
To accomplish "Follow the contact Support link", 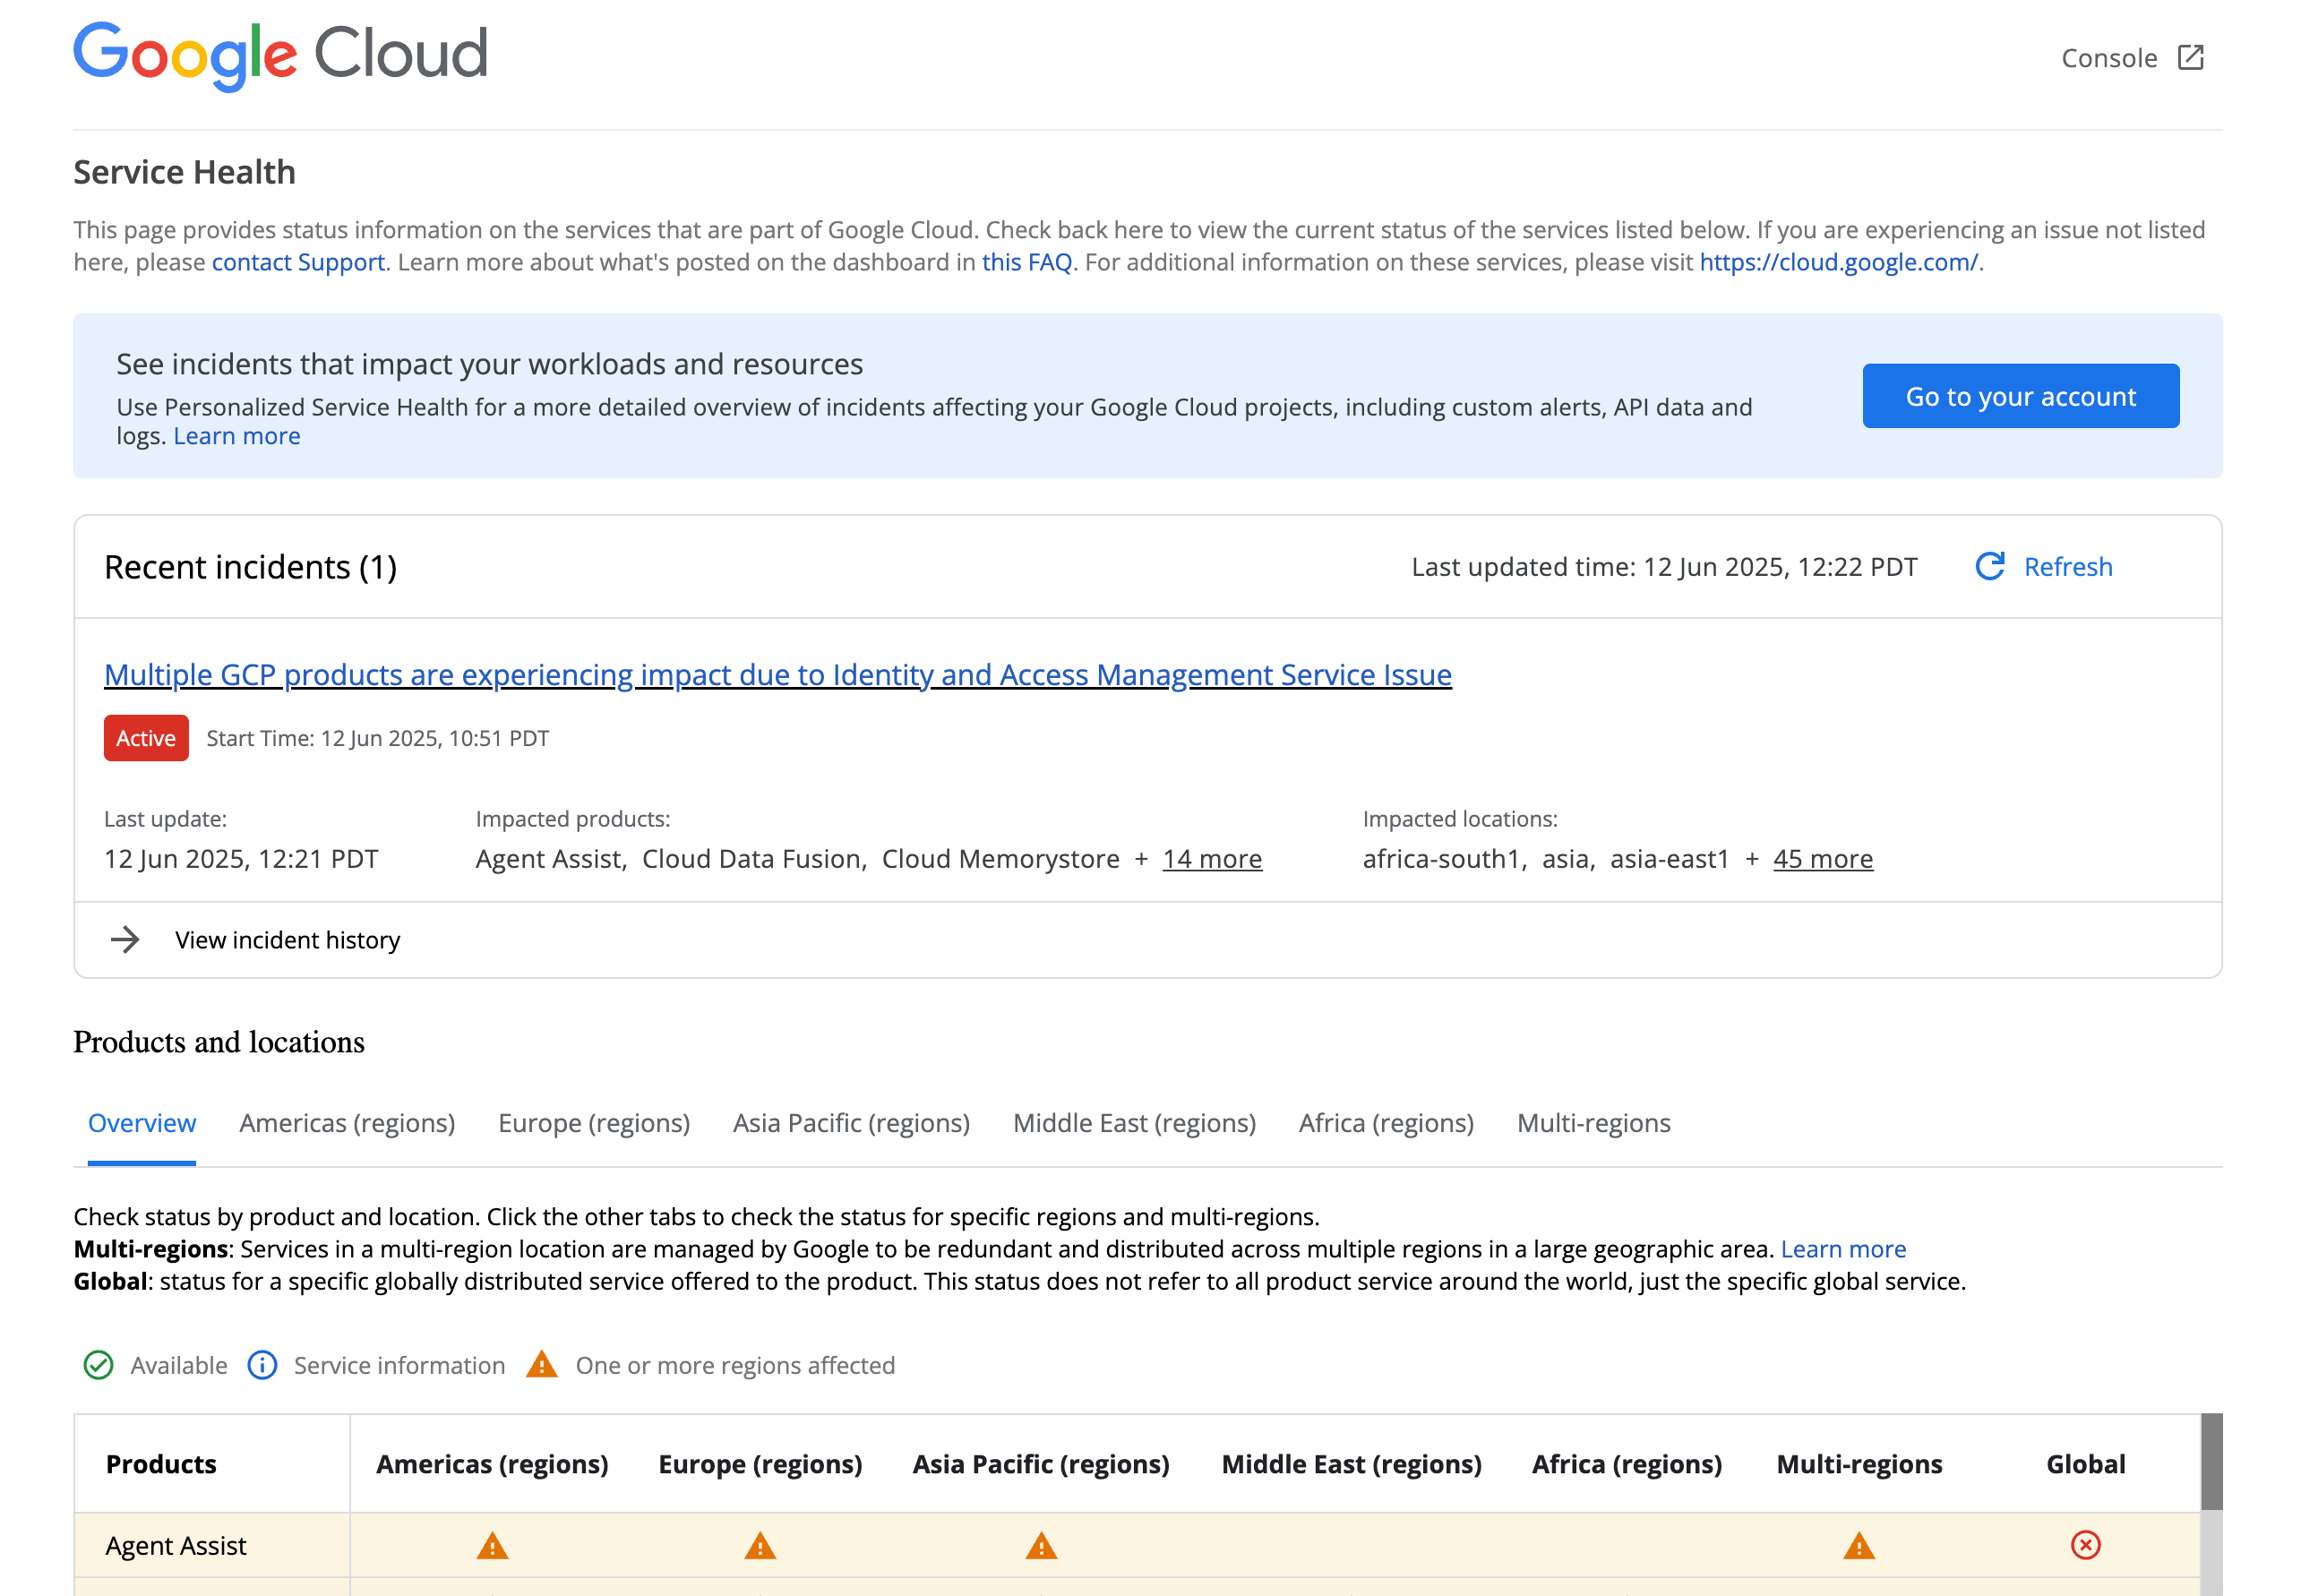I will [x=298, y=262].
